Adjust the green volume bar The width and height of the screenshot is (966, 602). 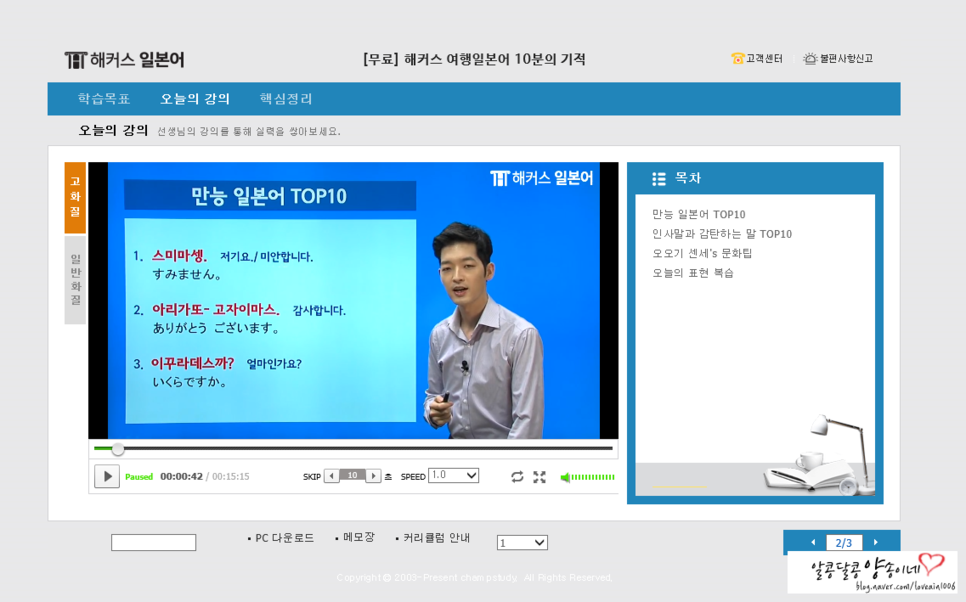coord(593,477)
